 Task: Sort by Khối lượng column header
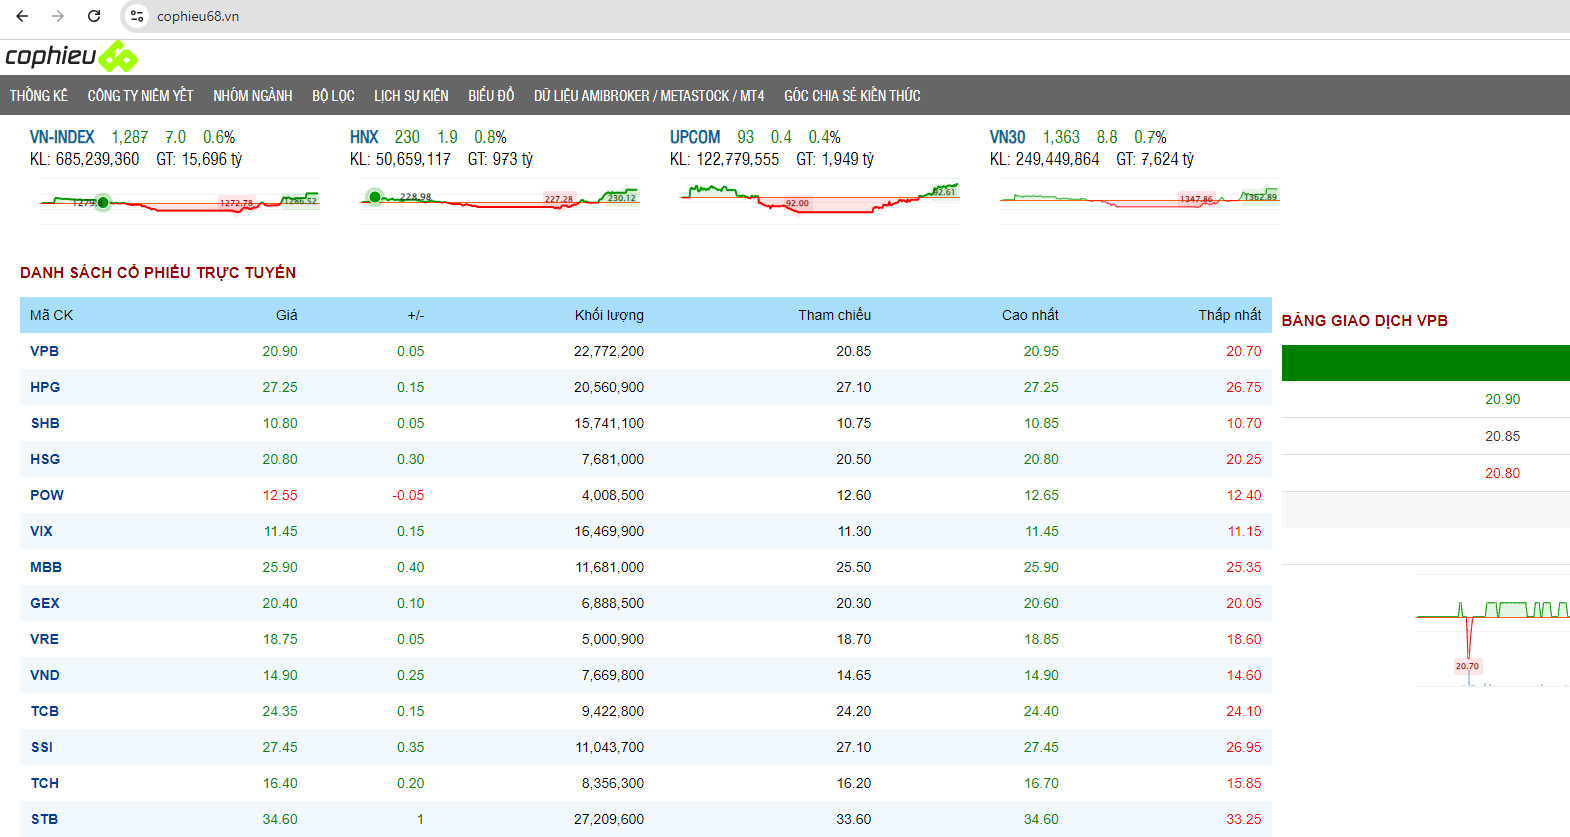609,315
